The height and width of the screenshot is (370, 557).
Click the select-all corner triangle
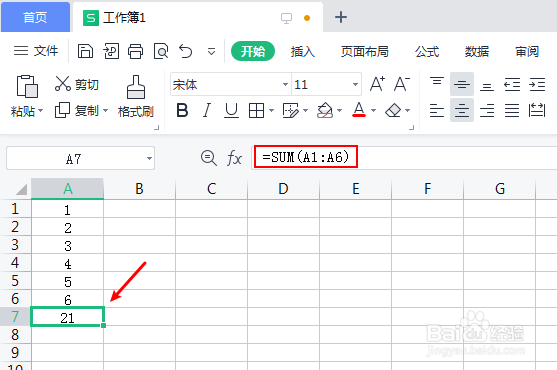click(21, 189)
